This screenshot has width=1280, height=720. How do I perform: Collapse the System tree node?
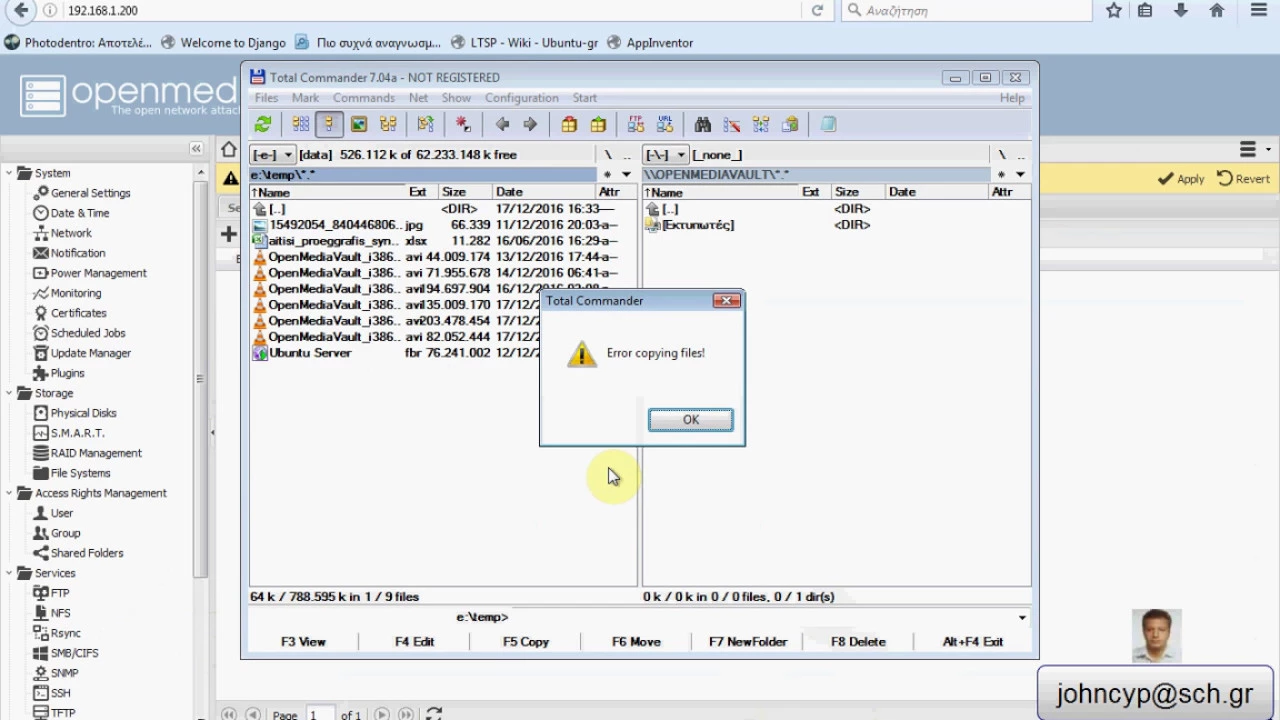9,173
